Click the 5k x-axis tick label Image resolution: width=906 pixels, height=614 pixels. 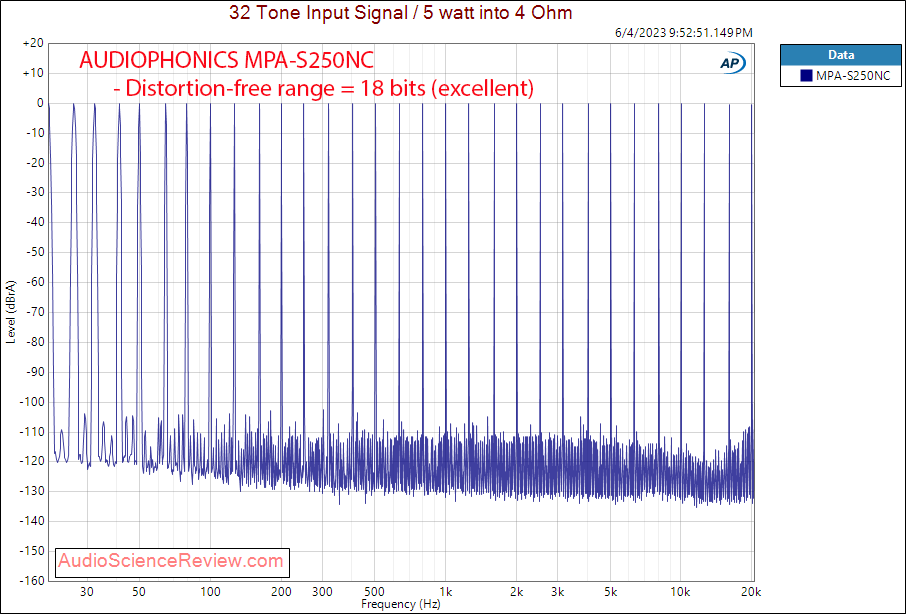[x=610, y=592]
